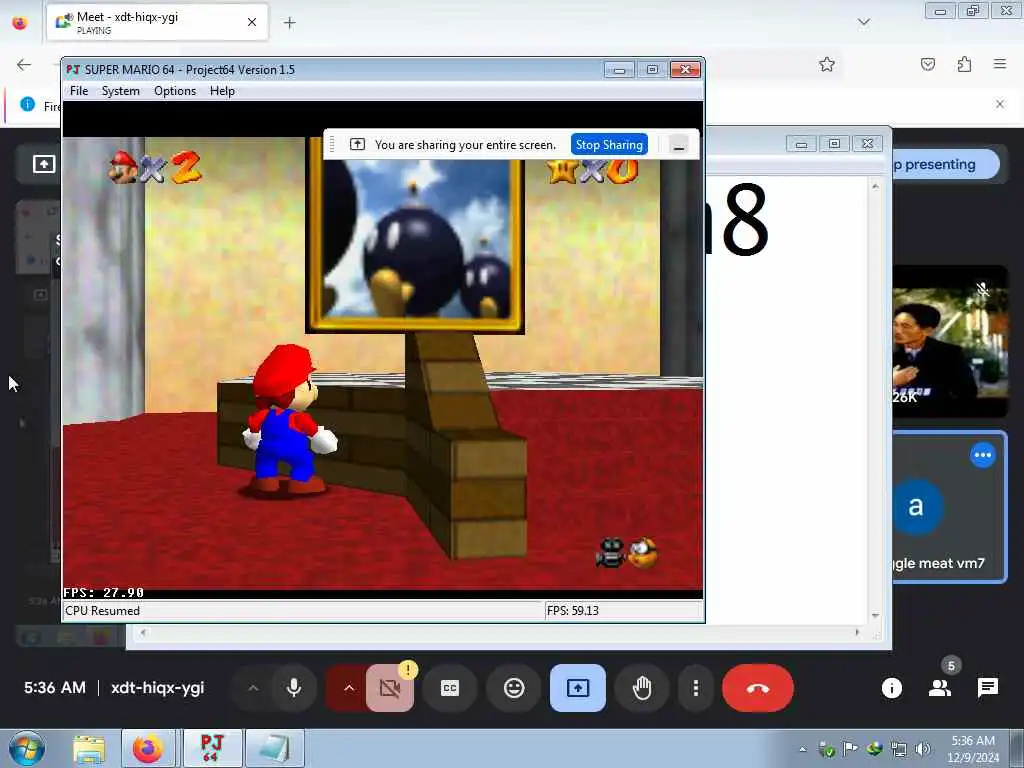Open Windows Explorer from the taskbar

88,749
